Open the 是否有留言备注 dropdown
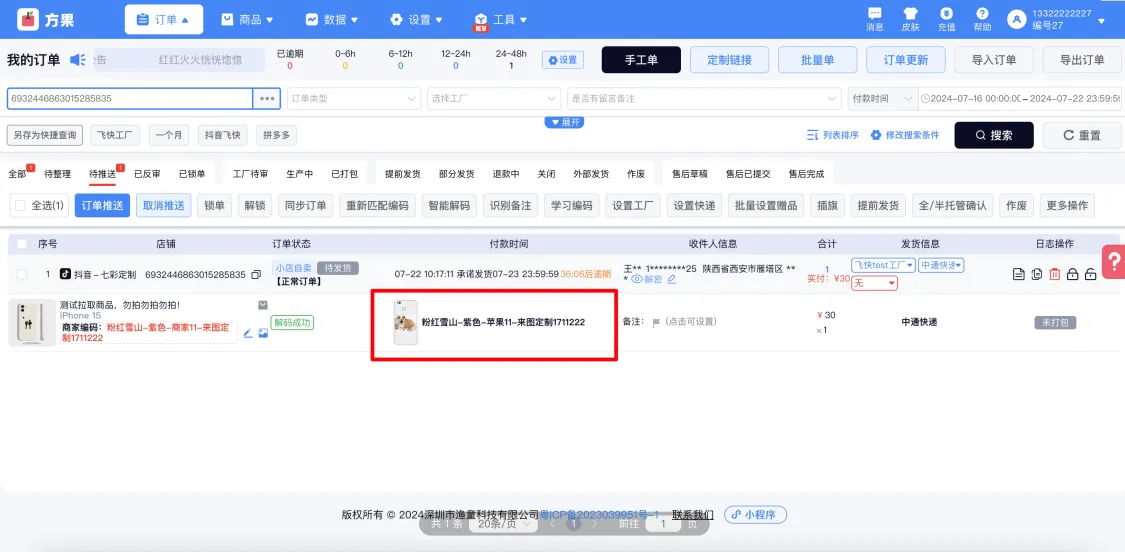 pos(704,98)
